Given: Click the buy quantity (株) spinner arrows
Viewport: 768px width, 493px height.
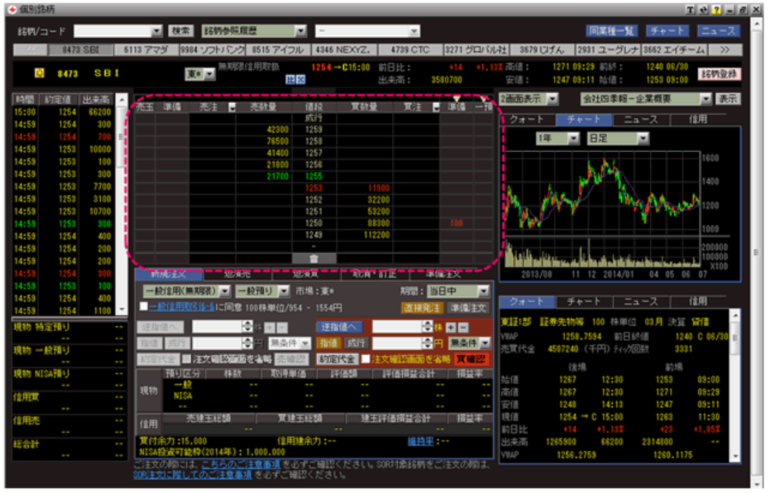Looking at the screenshot, I should pos(428,327).
